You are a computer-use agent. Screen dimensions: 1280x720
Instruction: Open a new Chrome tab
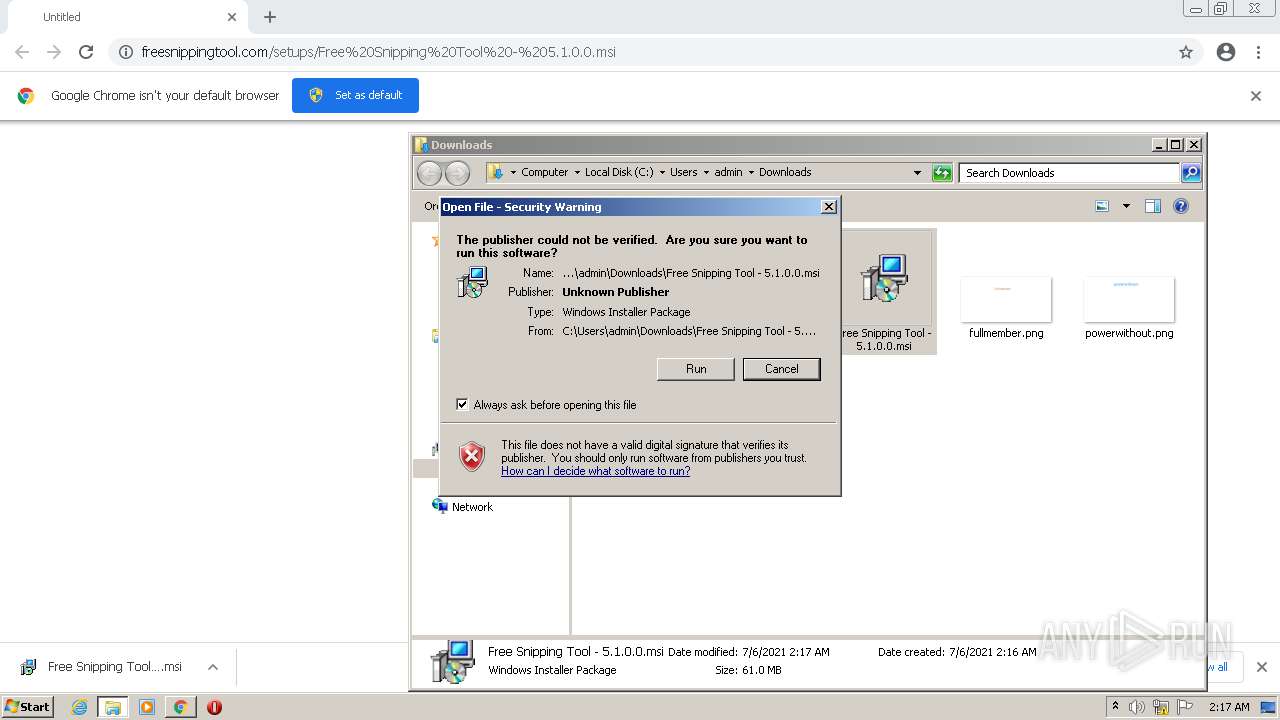(x=270, y=17)
